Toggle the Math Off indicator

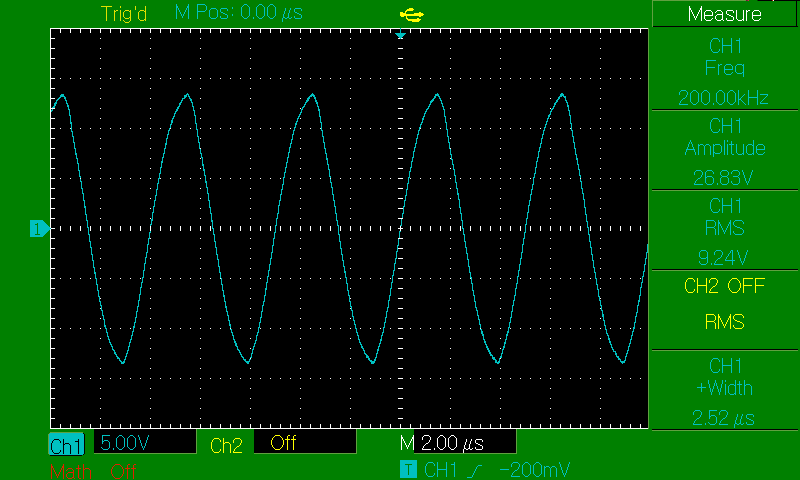(92, 470)
